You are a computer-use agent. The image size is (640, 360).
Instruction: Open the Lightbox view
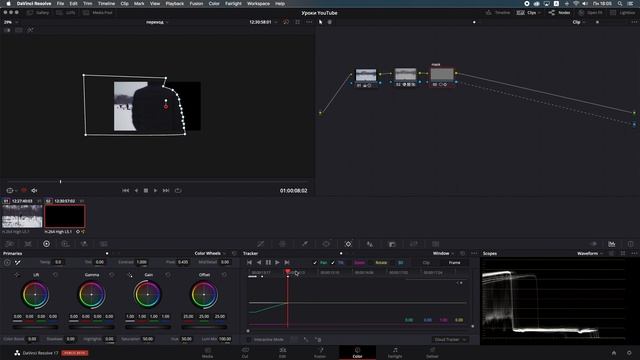coord(623,13)
